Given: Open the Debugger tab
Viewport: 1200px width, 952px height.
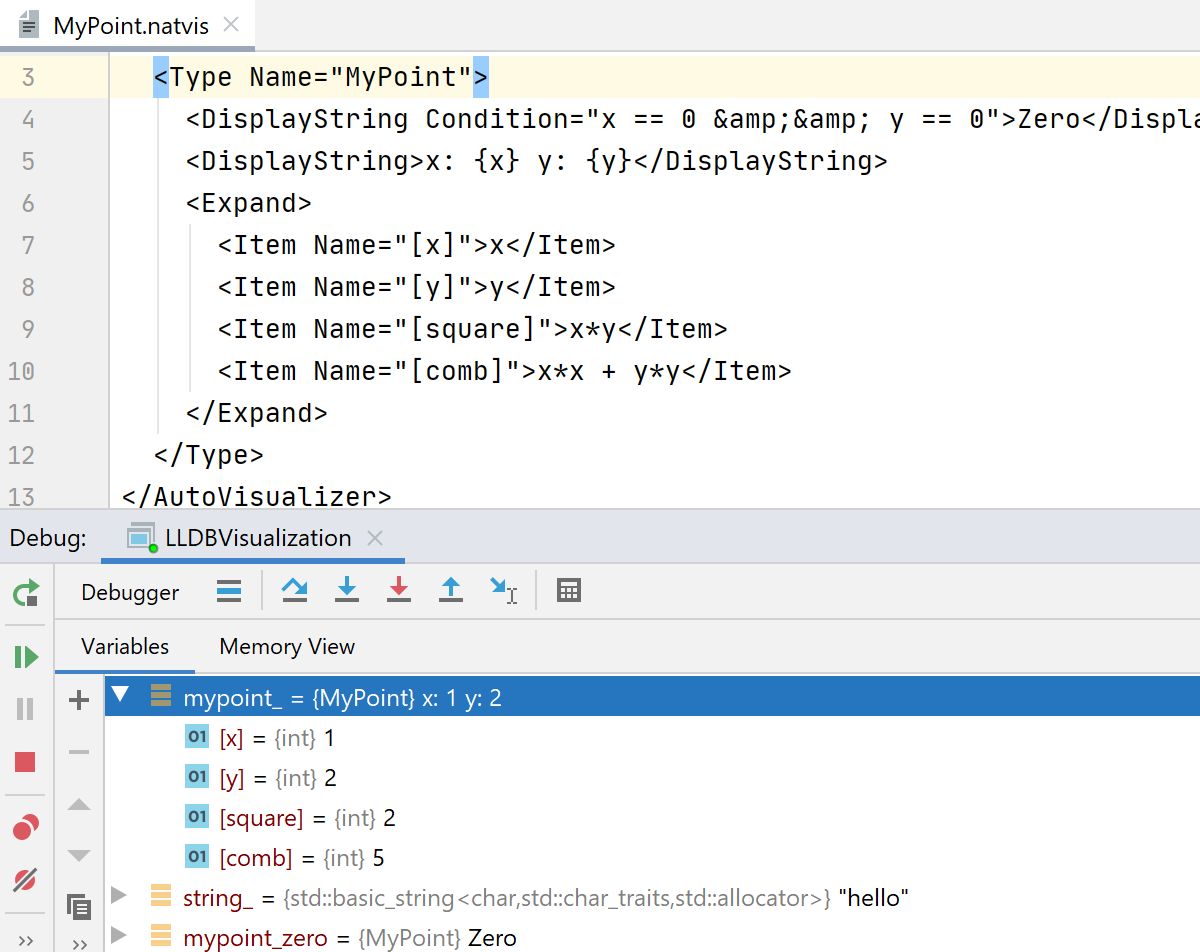Looking at the screenshot, I should pos(130,592).
